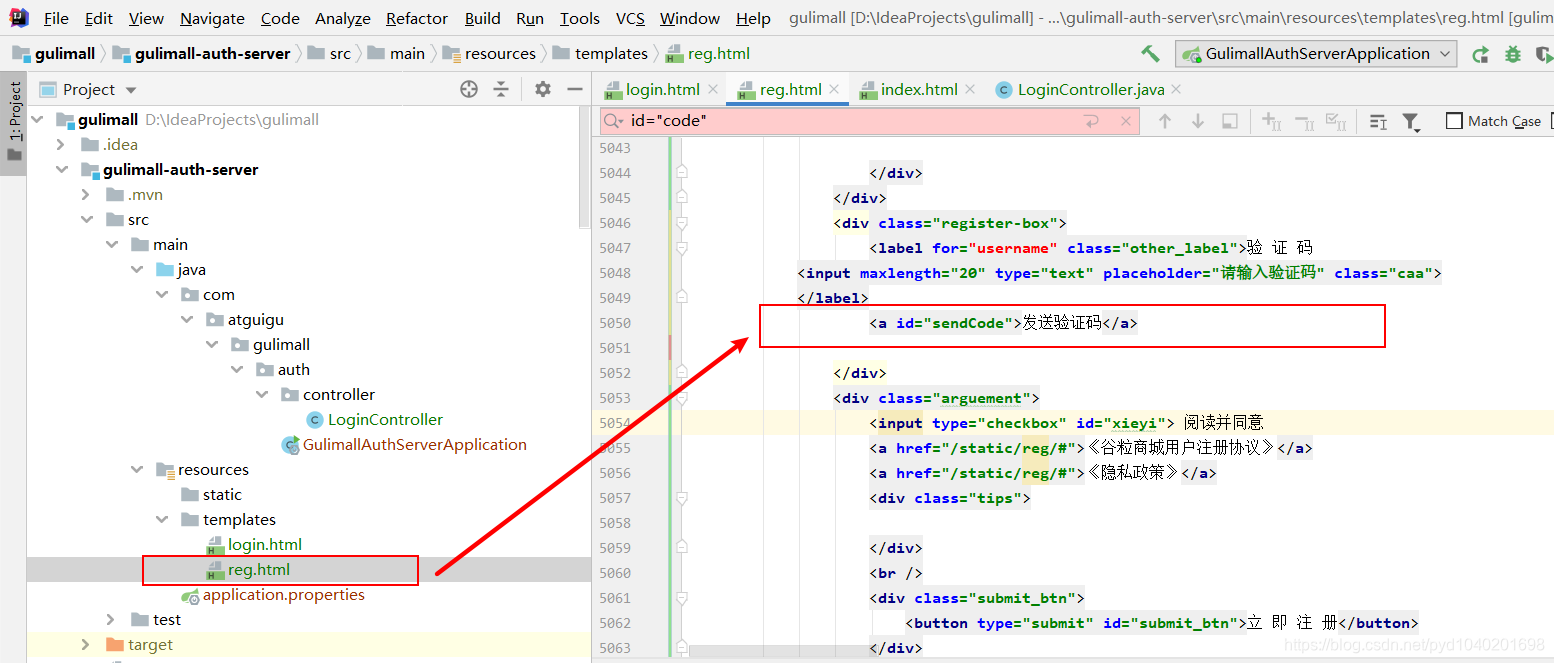The width and height of the screenshot is (1554, 663).
Task: Collapse the gulimall-auth-server module
Action: click(x=61, y=170)
